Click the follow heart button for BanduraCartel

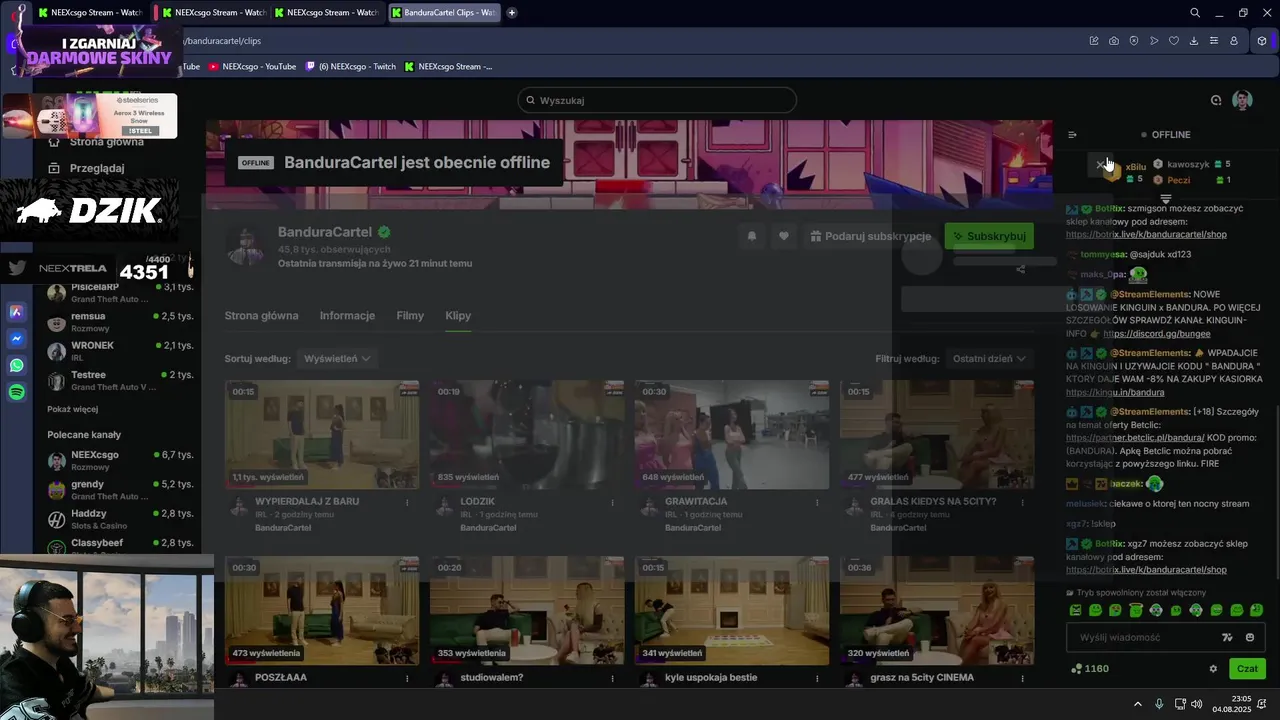tap(784, 236)
